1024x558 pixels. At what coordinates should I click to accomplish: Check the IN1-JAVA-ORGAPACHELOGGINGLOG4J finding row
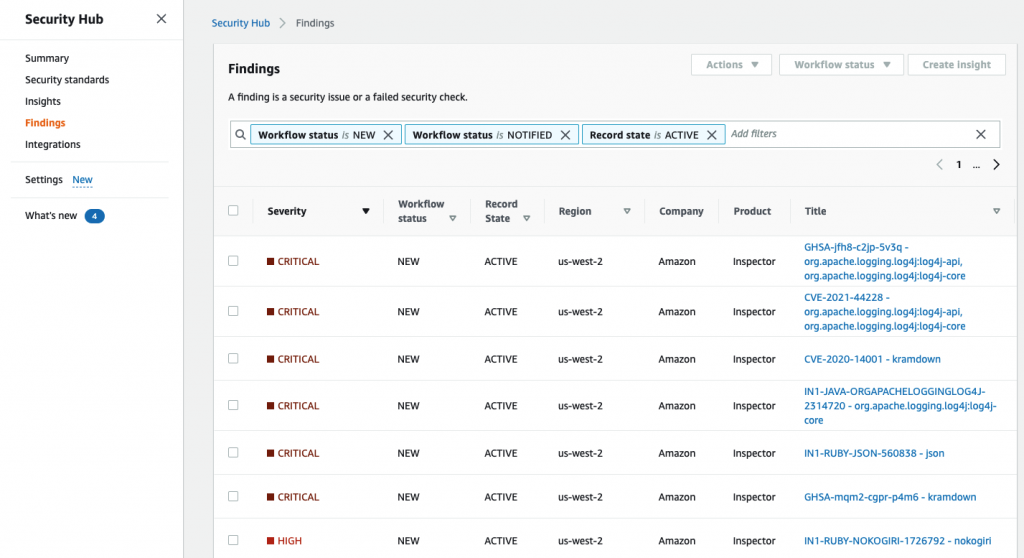point(233,405)
